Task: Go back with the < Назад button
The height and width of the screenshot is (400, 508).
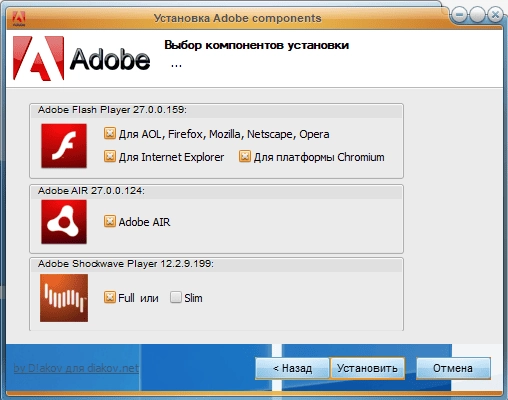Action: point(292,368)
